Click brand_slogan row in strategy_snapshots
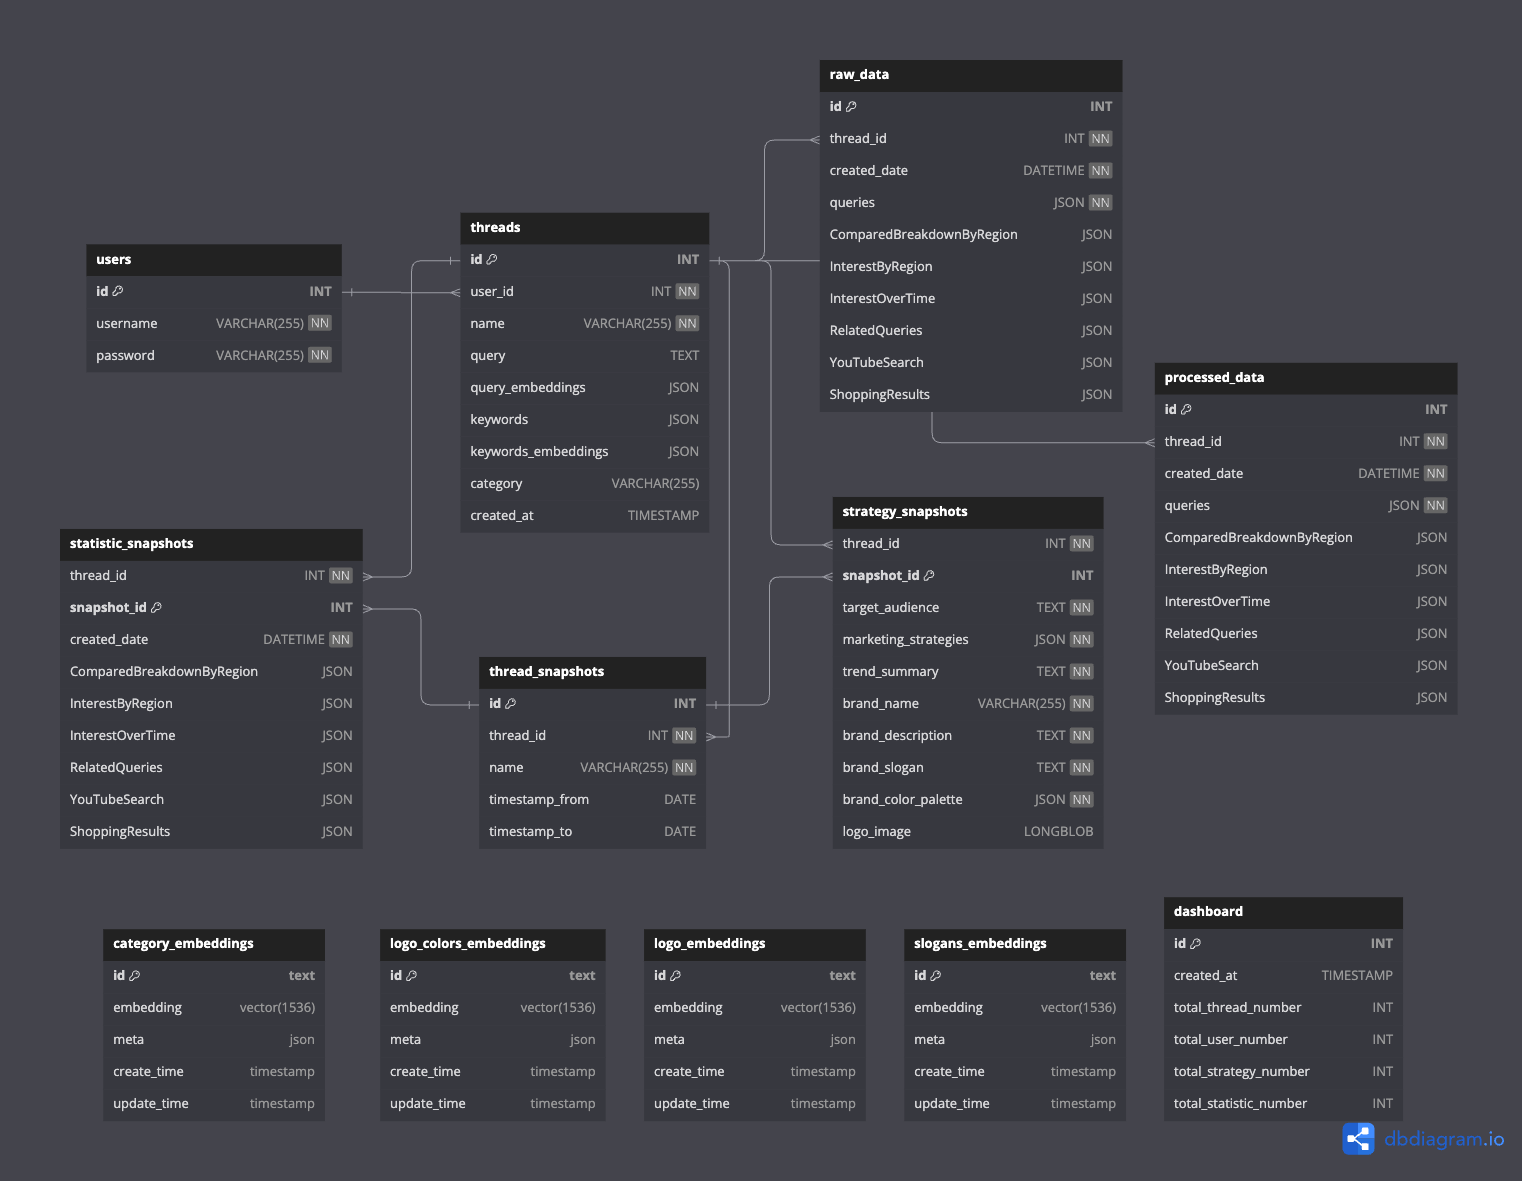The width and height of the screenshot is (1522, 1181). [968, 768]
